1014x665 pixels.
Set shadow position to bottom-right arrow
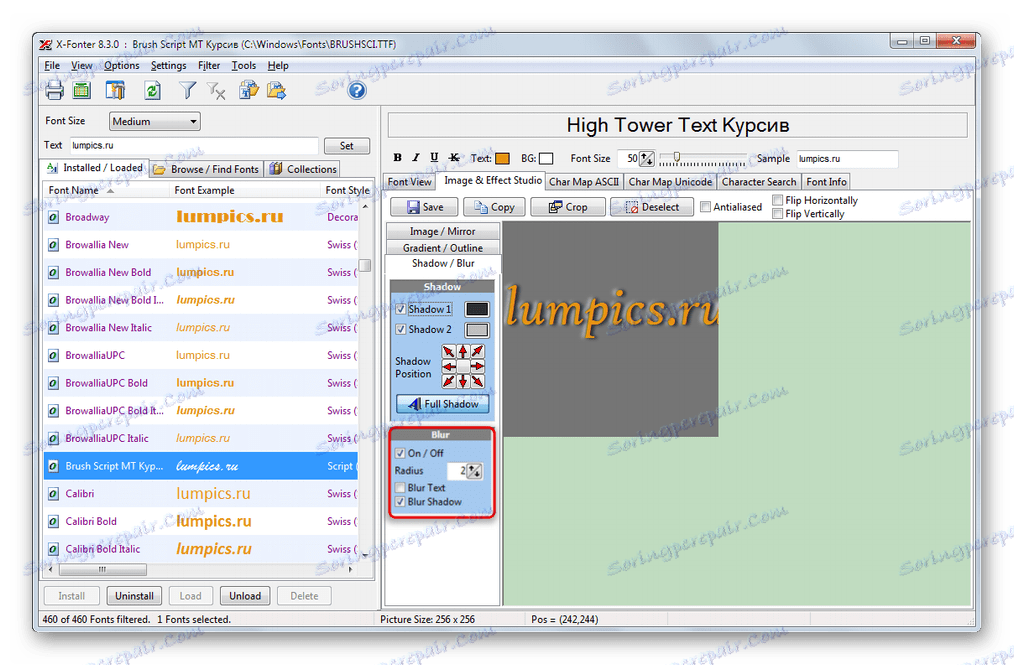click(477, 381)
